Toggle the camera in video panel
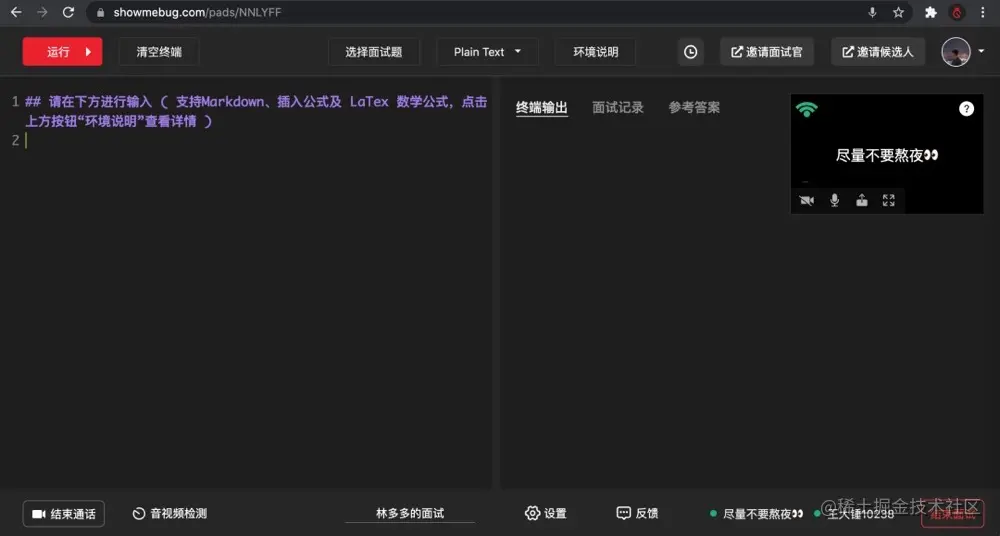 [x=807, y=200]
